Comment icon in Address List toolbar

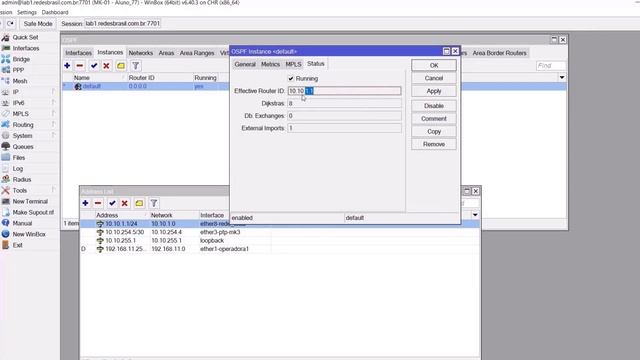coord(139,203)
